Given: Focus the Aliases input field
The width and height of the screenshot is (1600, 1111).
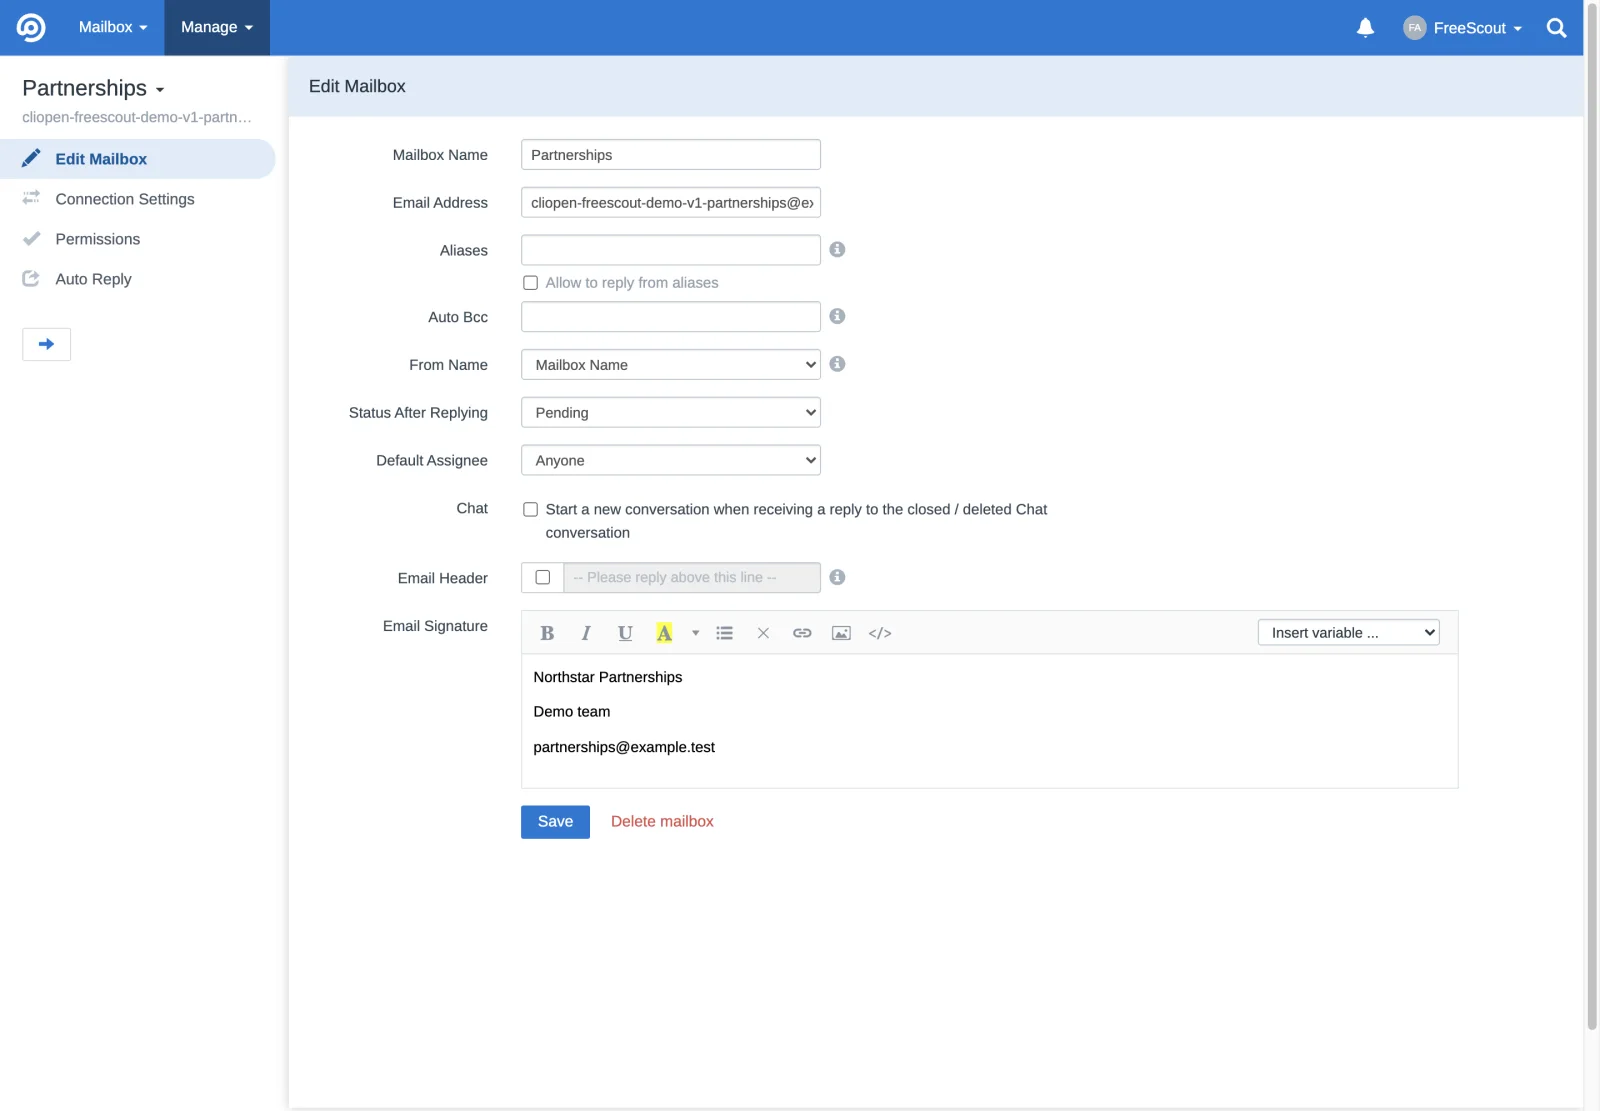Looking at the screenshot, I should pyautogui.click(x=671, y=250).
